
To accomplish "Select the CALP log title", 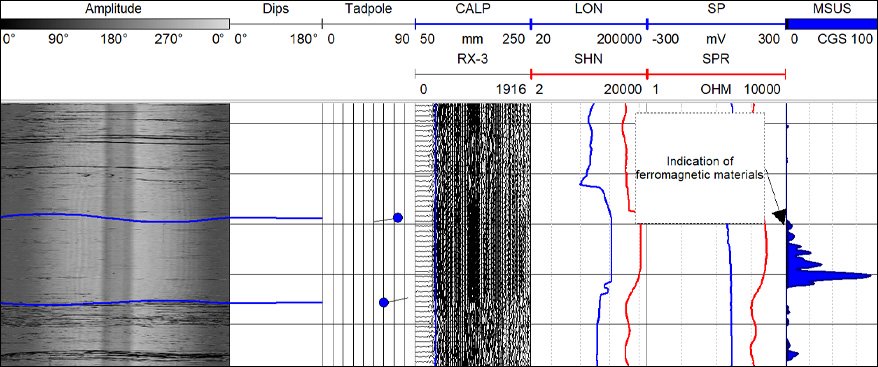I will [x=472, y=9].
